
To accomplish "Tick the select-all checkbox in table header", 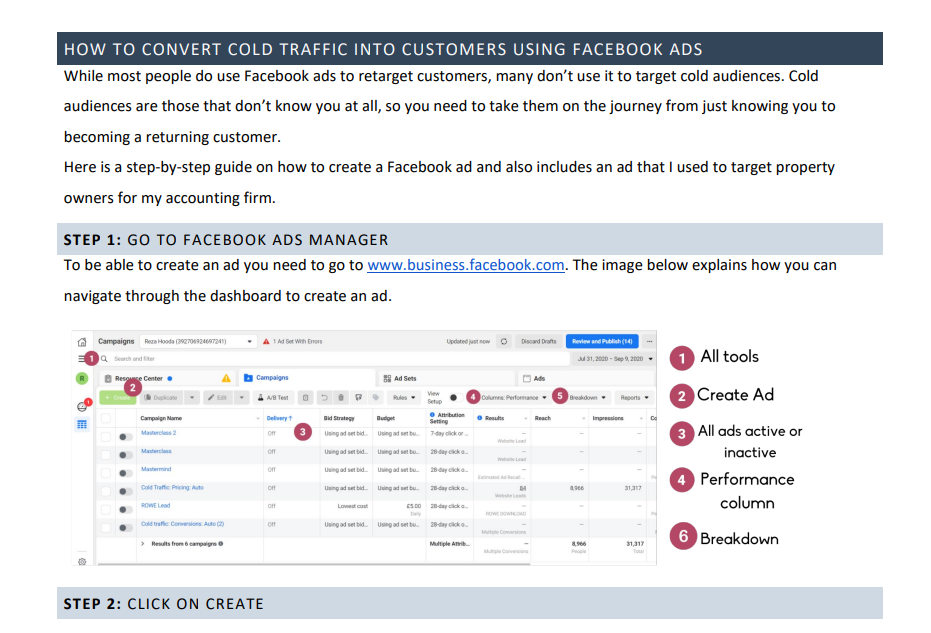I will point(106,418).
